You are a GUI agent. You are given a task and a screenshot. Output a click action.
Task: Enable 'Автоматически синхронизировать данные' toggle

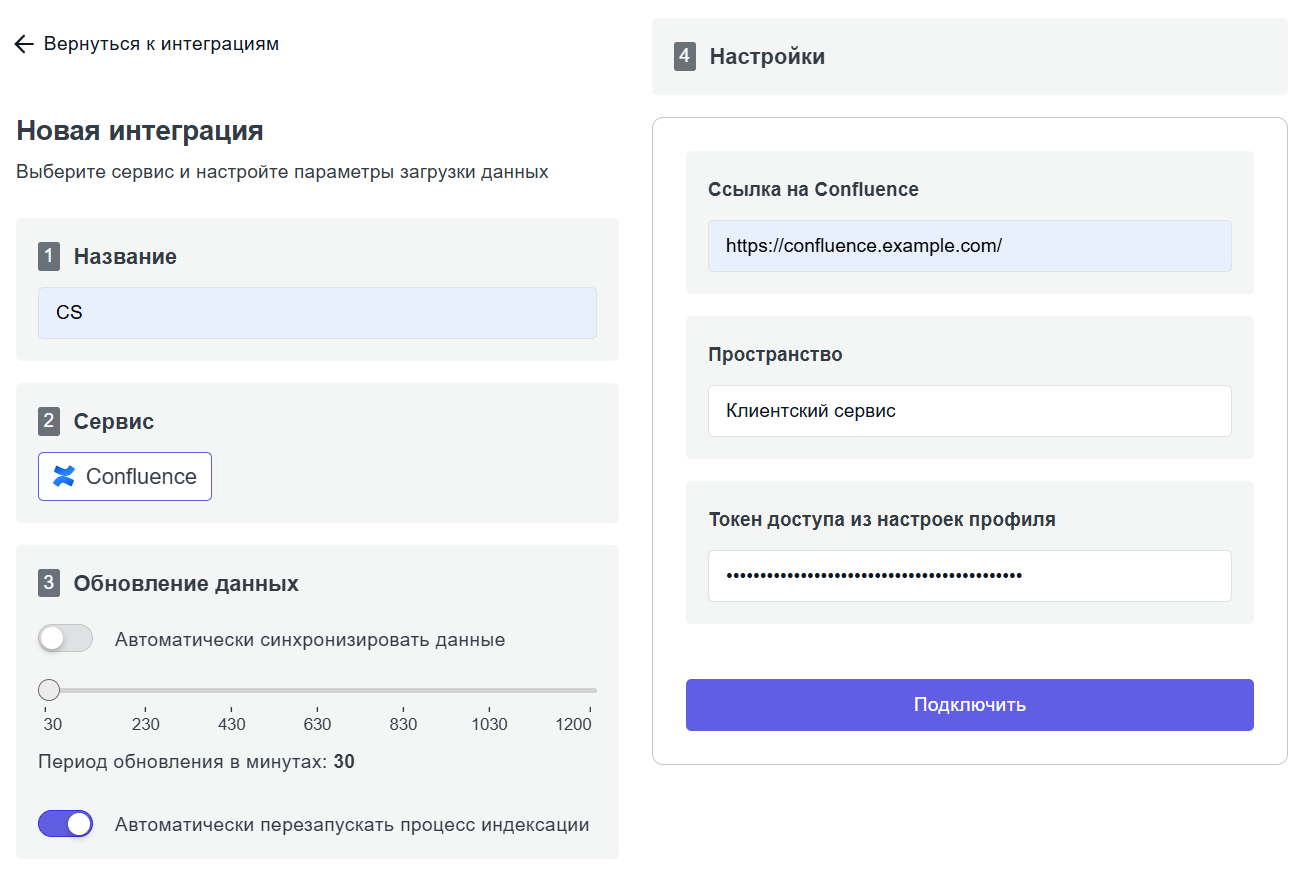(x=65, y=638)
